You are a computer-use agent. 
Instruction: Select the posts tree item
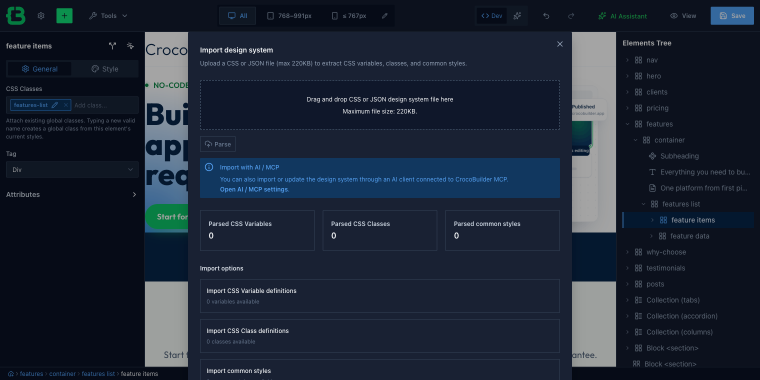[655, 284]
